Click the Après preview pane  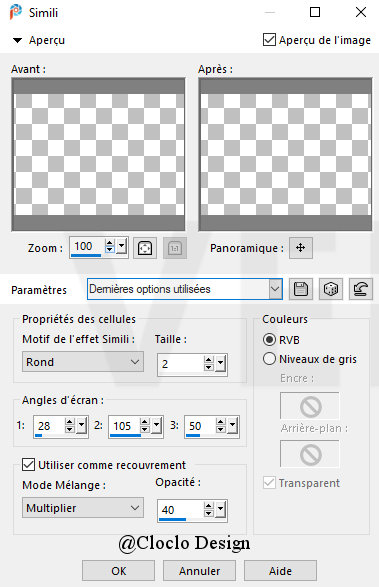pyautogui.click(x=285, y=154)
